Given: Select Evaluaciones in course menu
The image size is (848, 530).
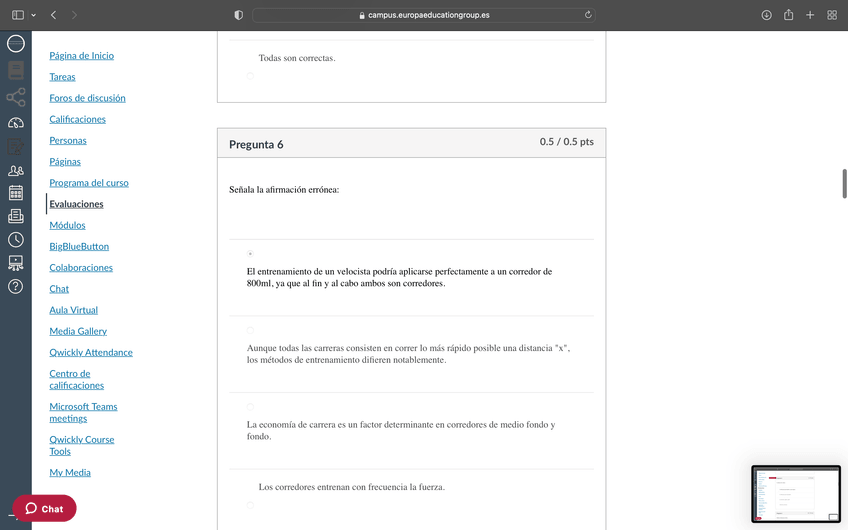Looking at the screenshot, I should click(x=76, y=204).
